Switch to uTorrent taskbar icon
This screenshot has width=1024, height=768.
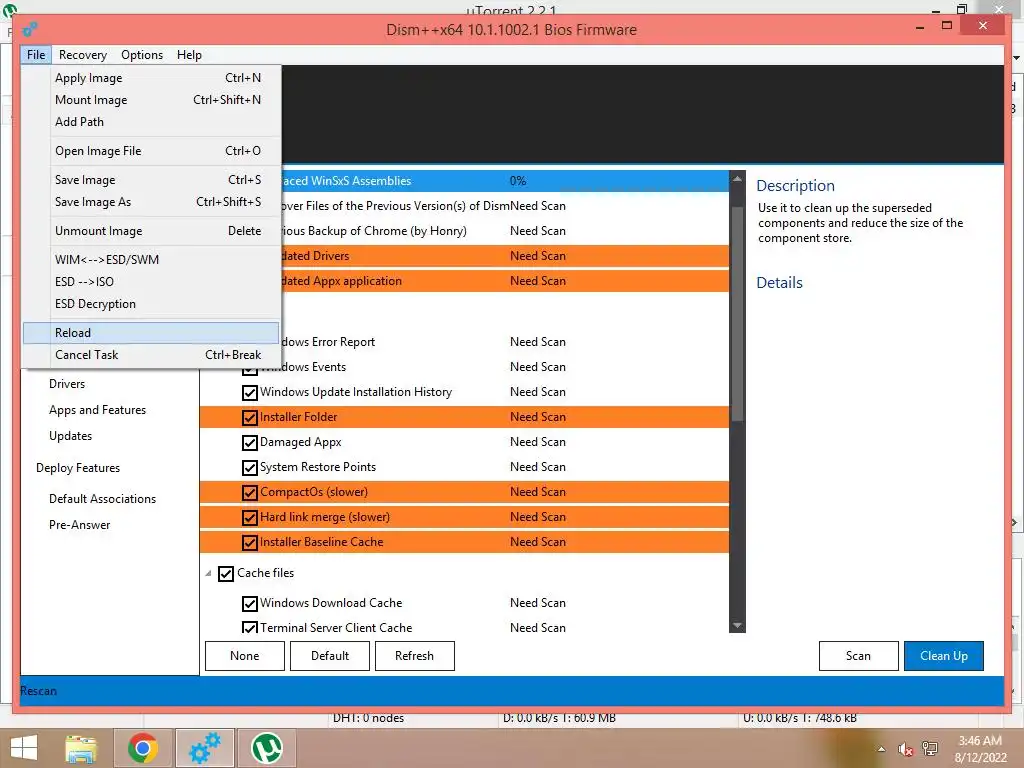(266, 748)
